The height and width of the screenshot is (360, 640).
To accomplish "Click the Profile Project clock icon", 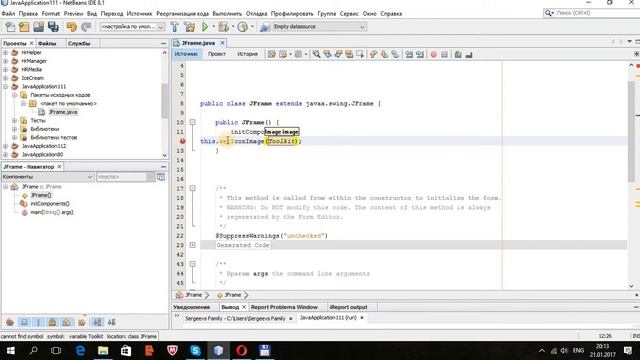I will pyautogui.click(x=243, y=27).
